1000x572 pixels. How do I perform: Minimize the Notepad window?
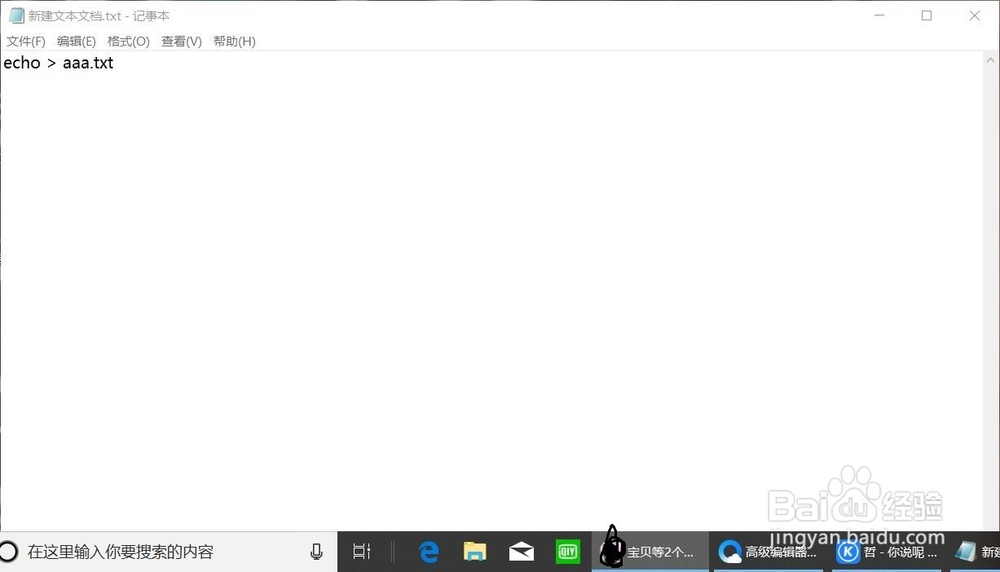pyautogui.click(x=879, y=15)
